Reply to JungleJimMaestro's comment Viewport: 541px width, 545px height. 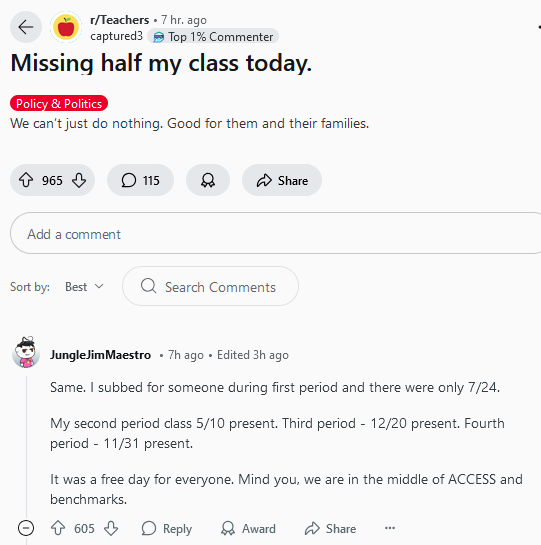click(x=167, y=528)
